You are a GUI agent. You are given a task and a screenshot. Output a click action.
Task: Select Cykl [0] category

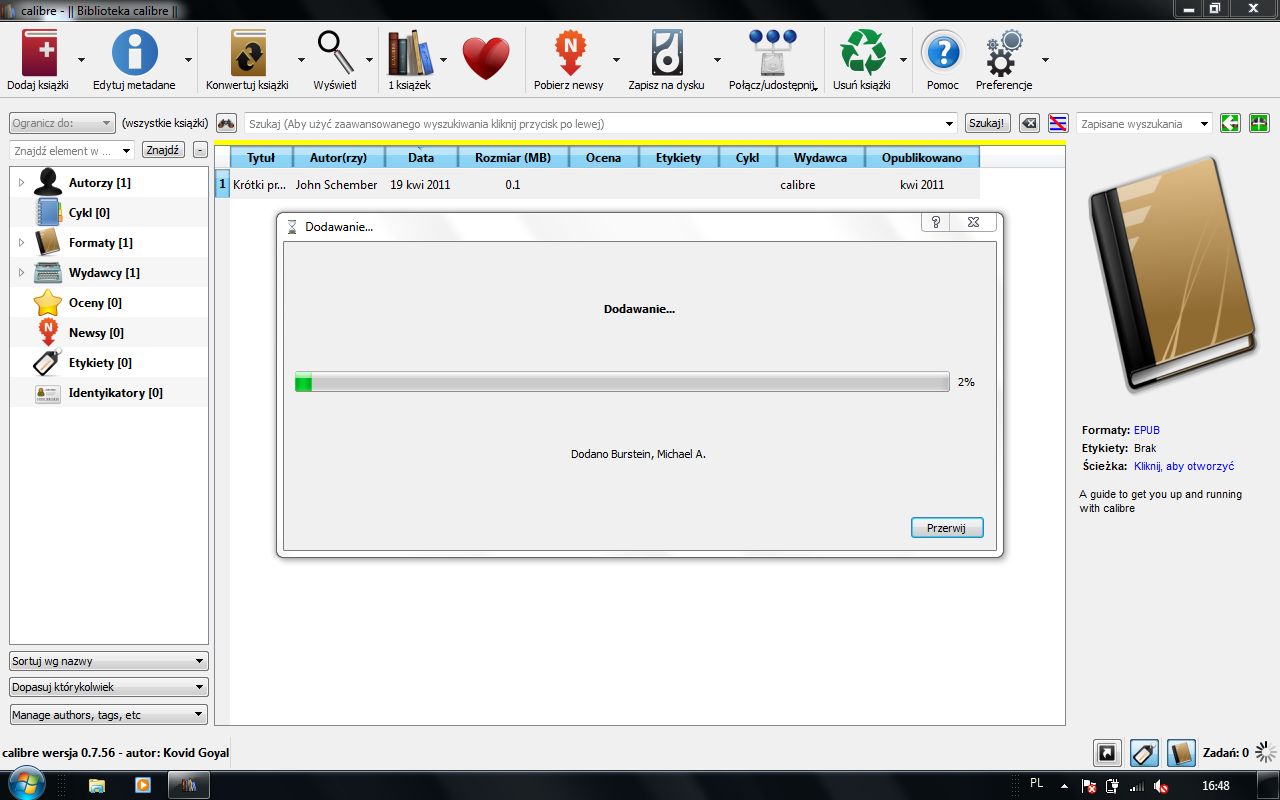coord(89,213)
